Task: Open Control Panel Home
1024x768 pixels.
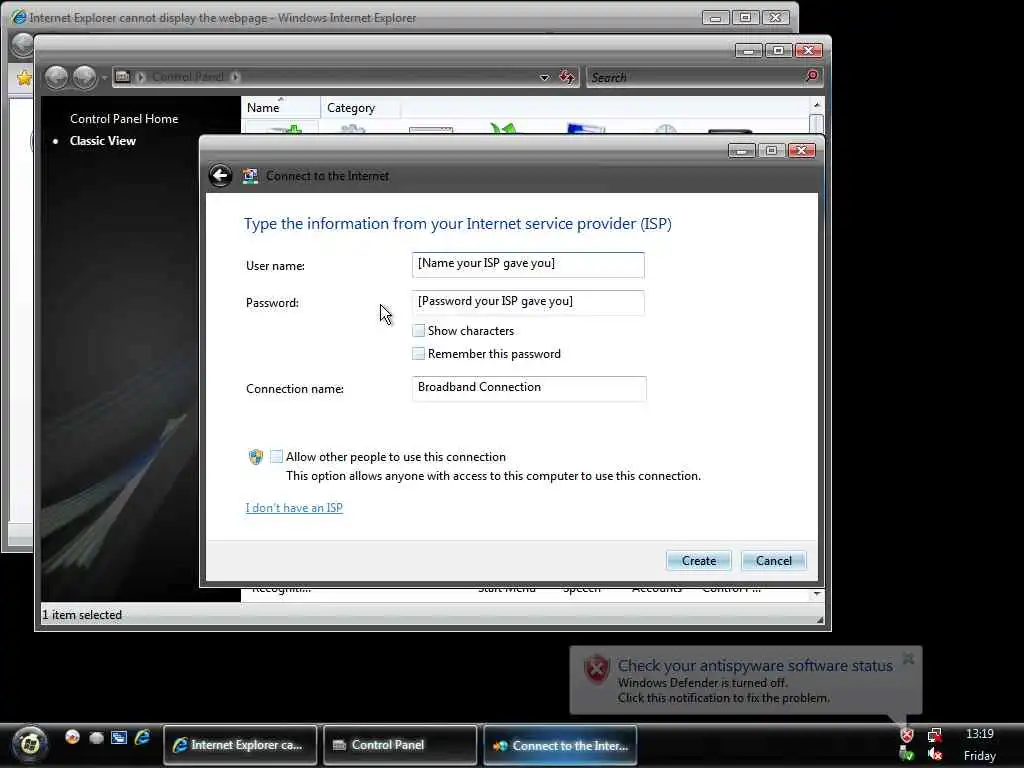Action: pyautogui.click(x=124, y=119)
